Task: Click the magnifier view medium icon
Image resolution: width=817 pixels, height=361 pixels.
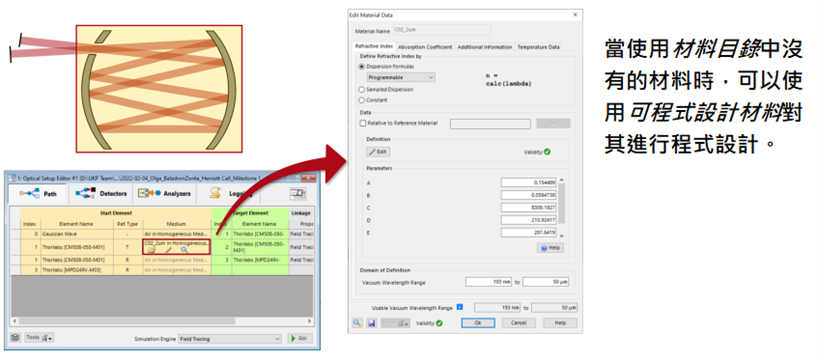Action: (x=184, y=251)
